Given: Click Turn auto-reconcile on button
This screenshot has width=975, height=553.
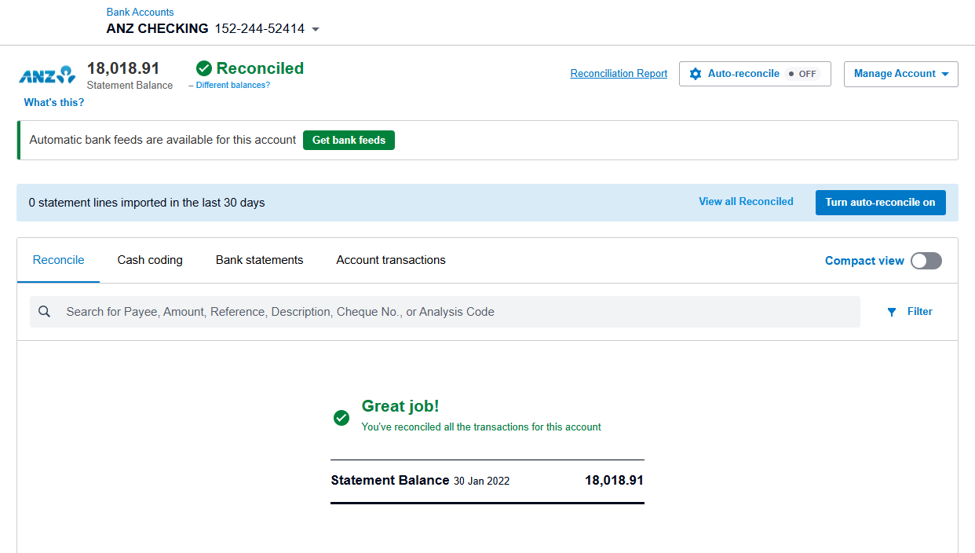Looking at the screenshot, I should tap(880, 202).
